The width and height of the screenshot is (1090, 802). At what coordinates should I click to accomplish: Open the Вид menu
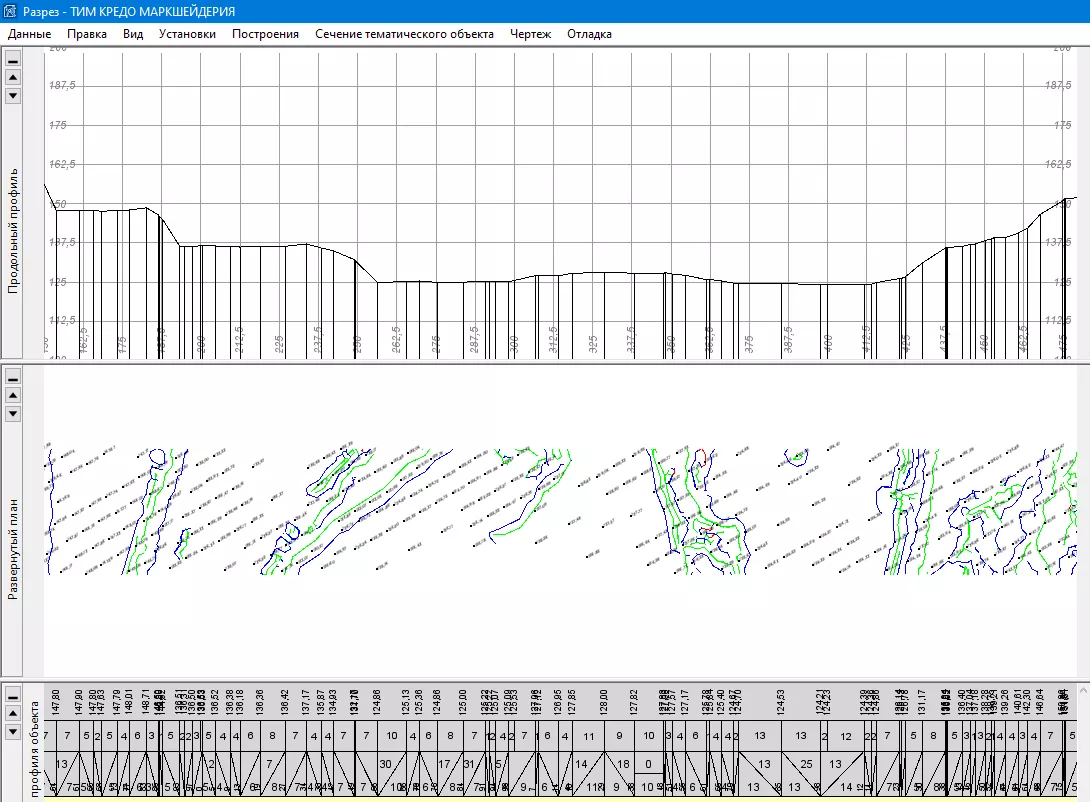click(x=133, y=34)
